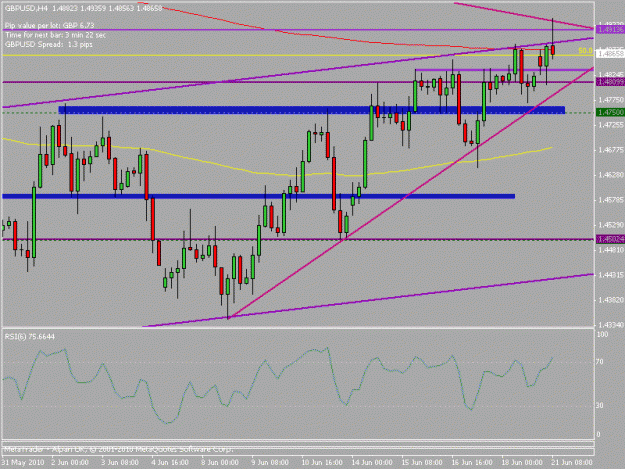Click the '21 Jun 08:00' time axis label
Screen dimensions: 625x469
tap(572, 462)
